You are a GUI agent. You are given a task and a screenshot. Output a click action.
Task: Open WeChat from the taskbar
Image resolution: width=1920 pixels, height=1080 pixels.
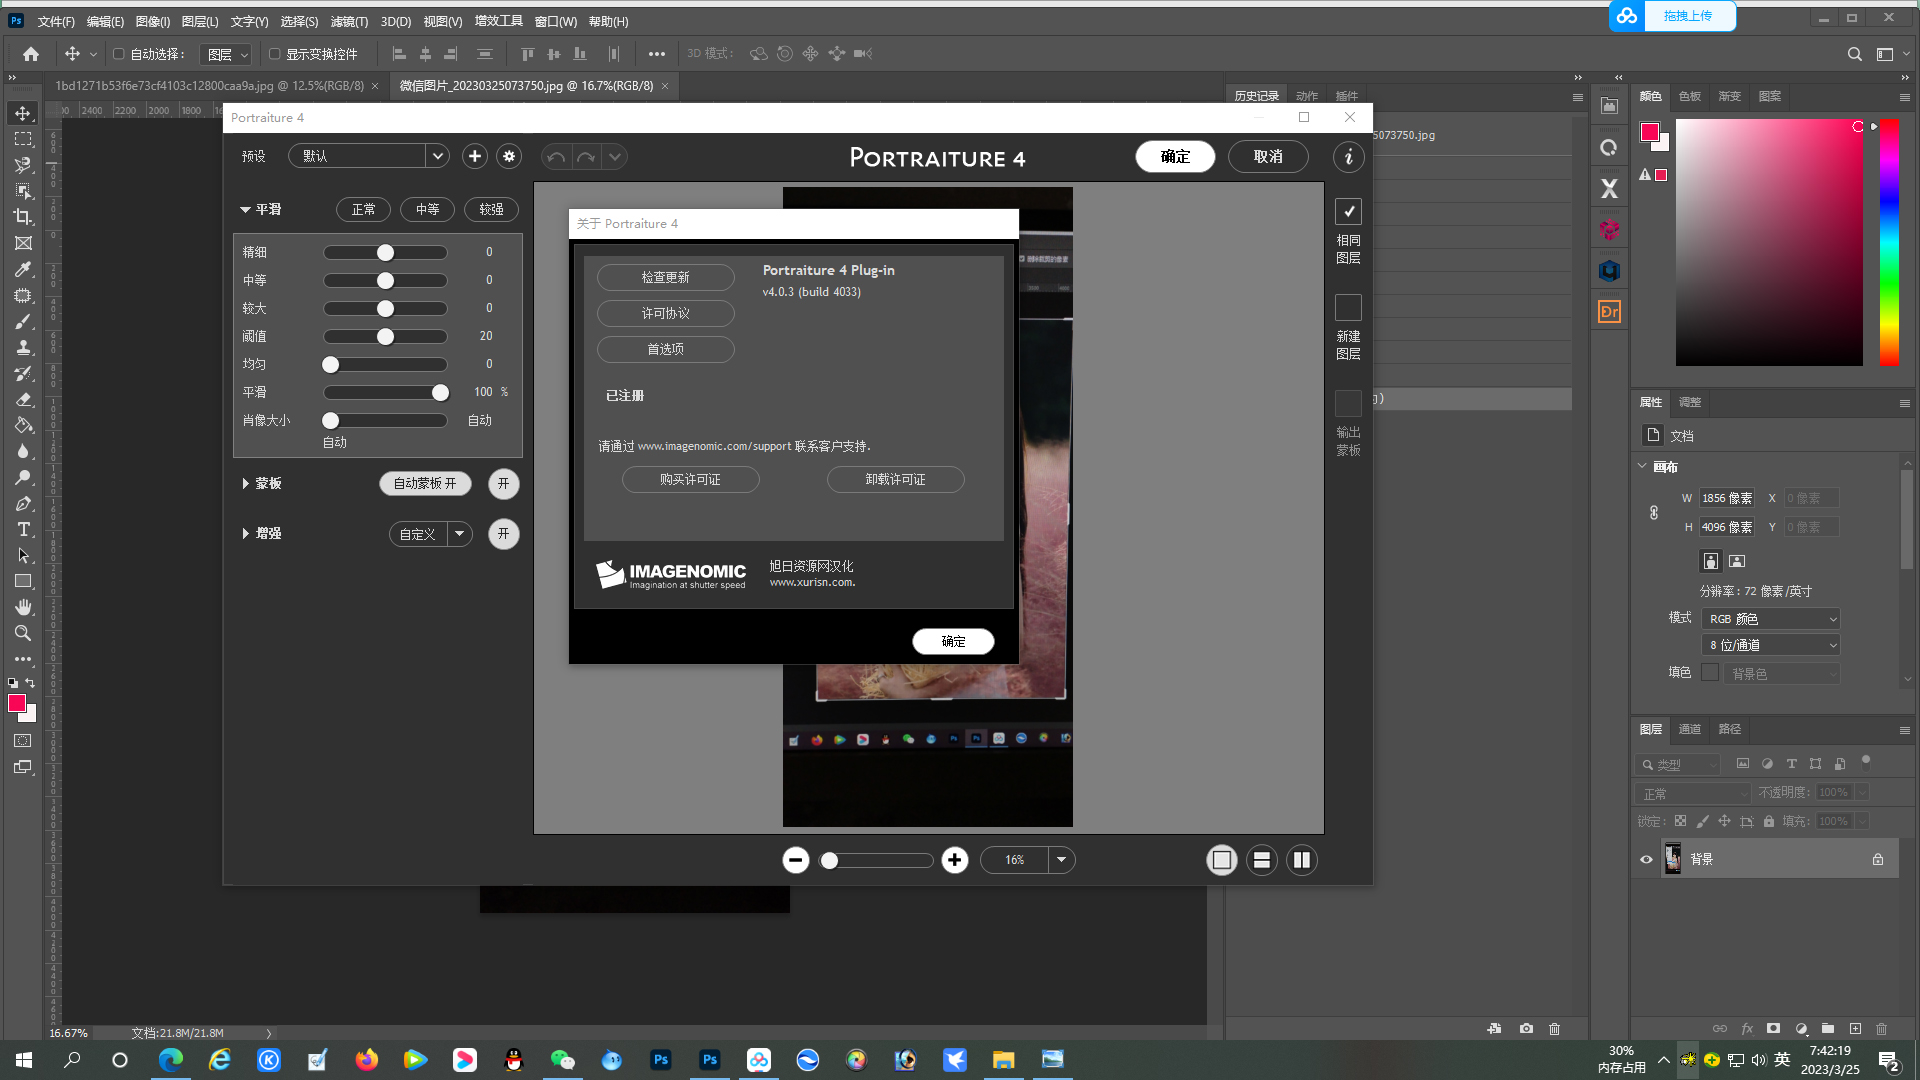tap(563, 1060)
